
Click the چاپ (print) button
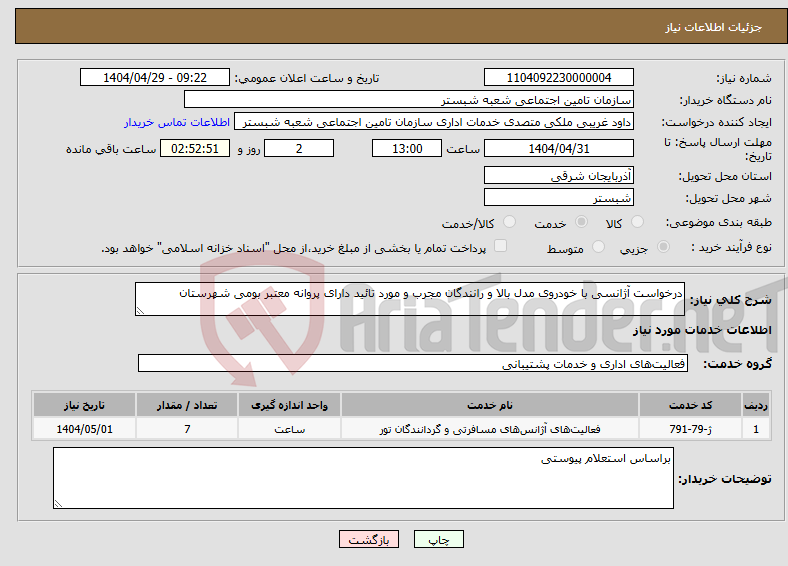(x=439, y=539)
